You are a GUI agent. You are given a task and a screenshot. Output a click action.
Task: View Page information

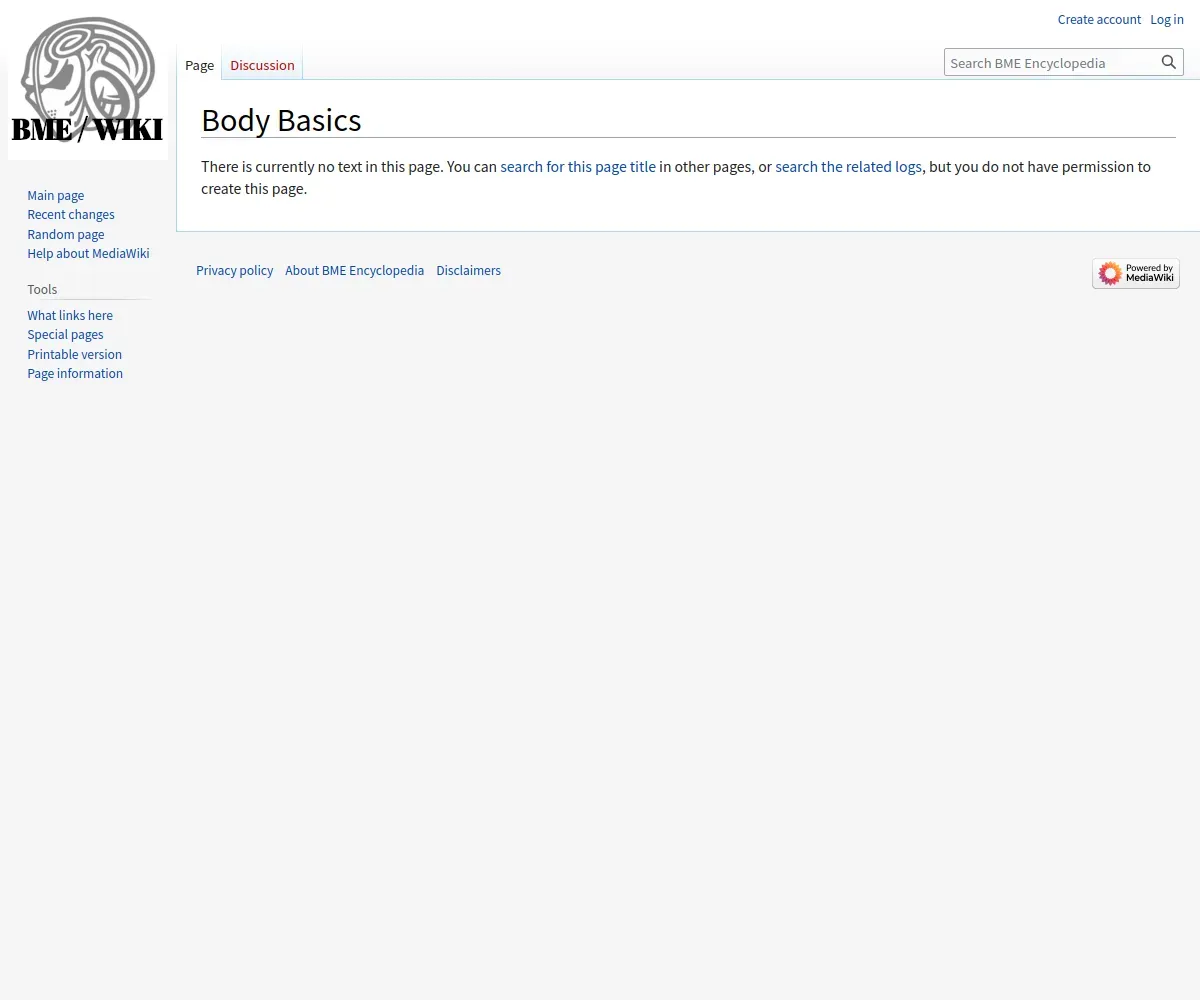pyautogui.click(x=75, y=373)
